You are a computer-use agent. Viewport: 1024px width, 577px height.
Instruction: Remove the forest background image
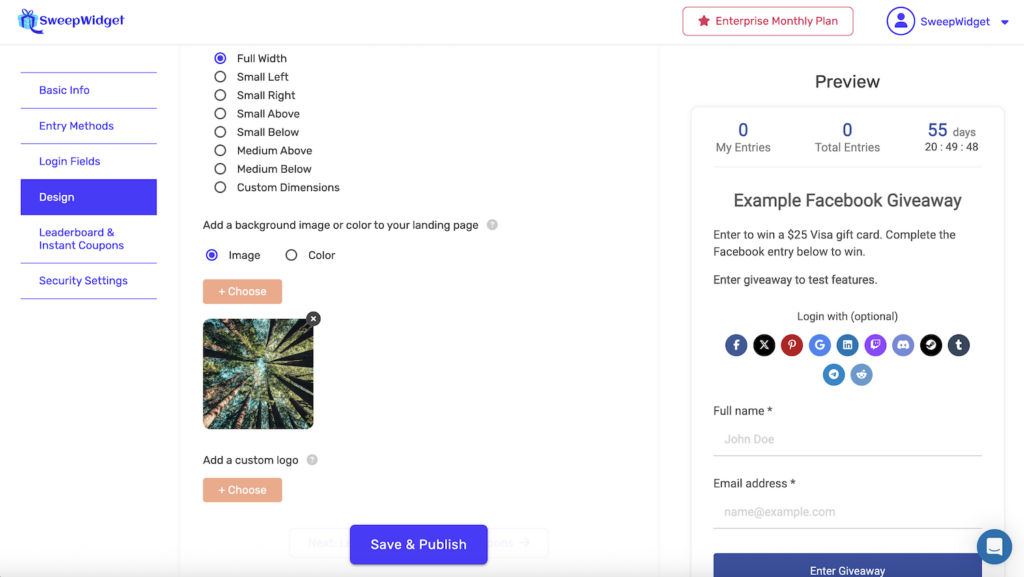pos(313,319)
